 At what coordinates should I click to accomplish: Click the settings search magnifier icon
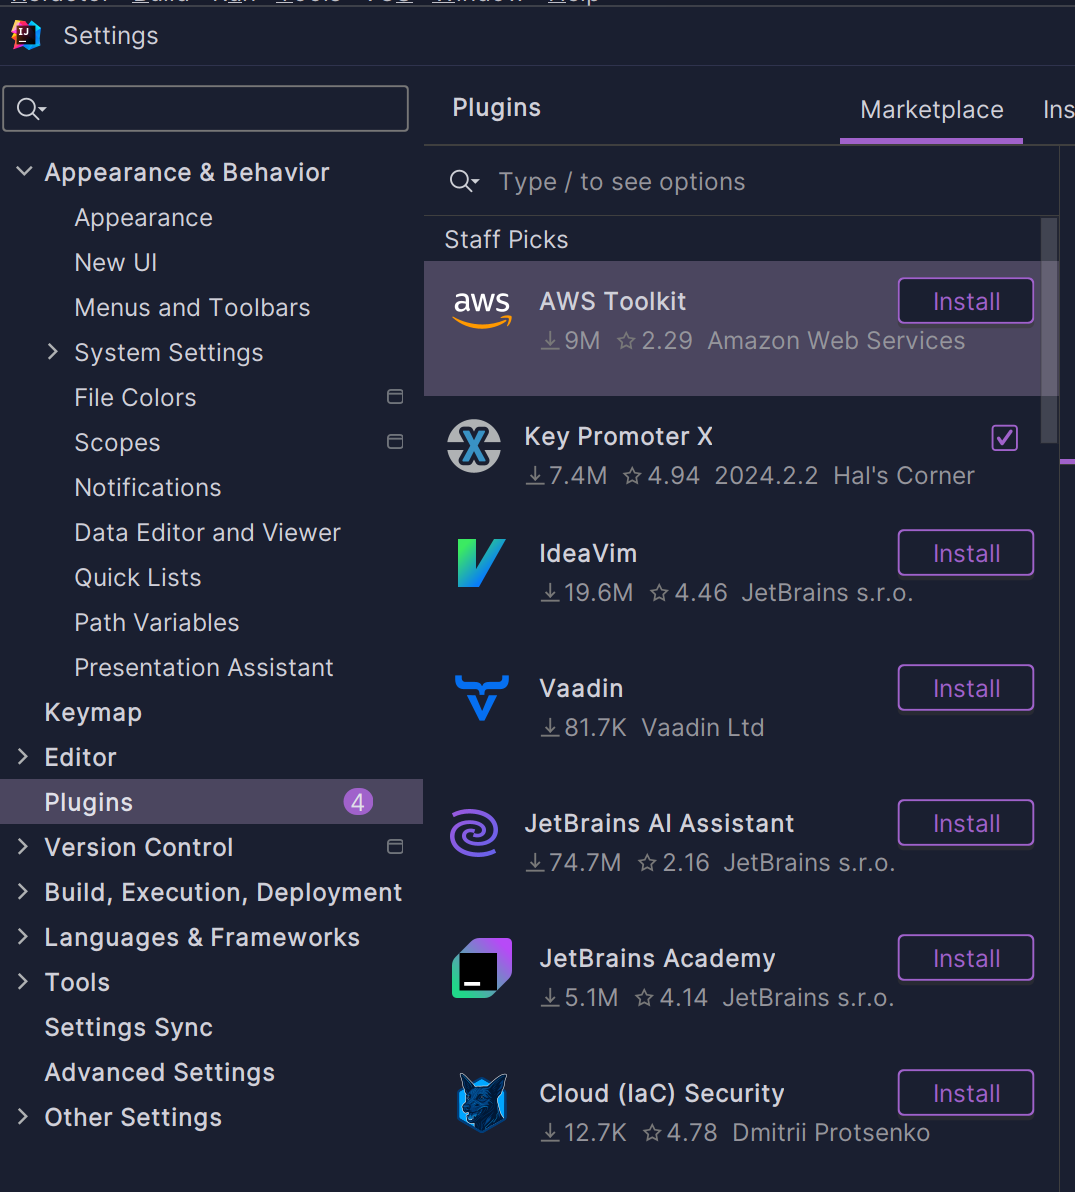[30, 109]
